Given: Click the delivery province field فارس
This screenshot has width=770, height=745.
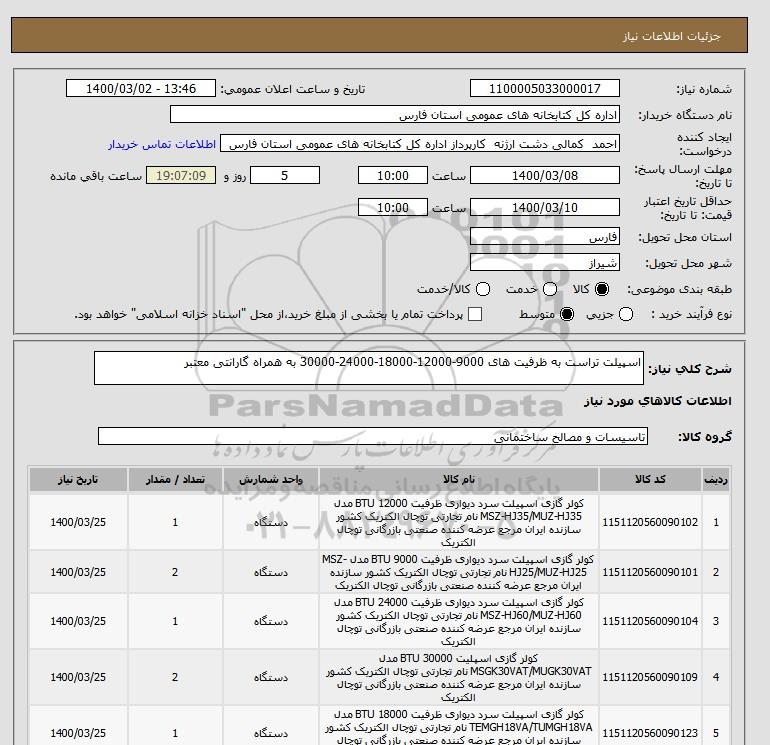Looking at the screenshot, I should coord(545,237).
